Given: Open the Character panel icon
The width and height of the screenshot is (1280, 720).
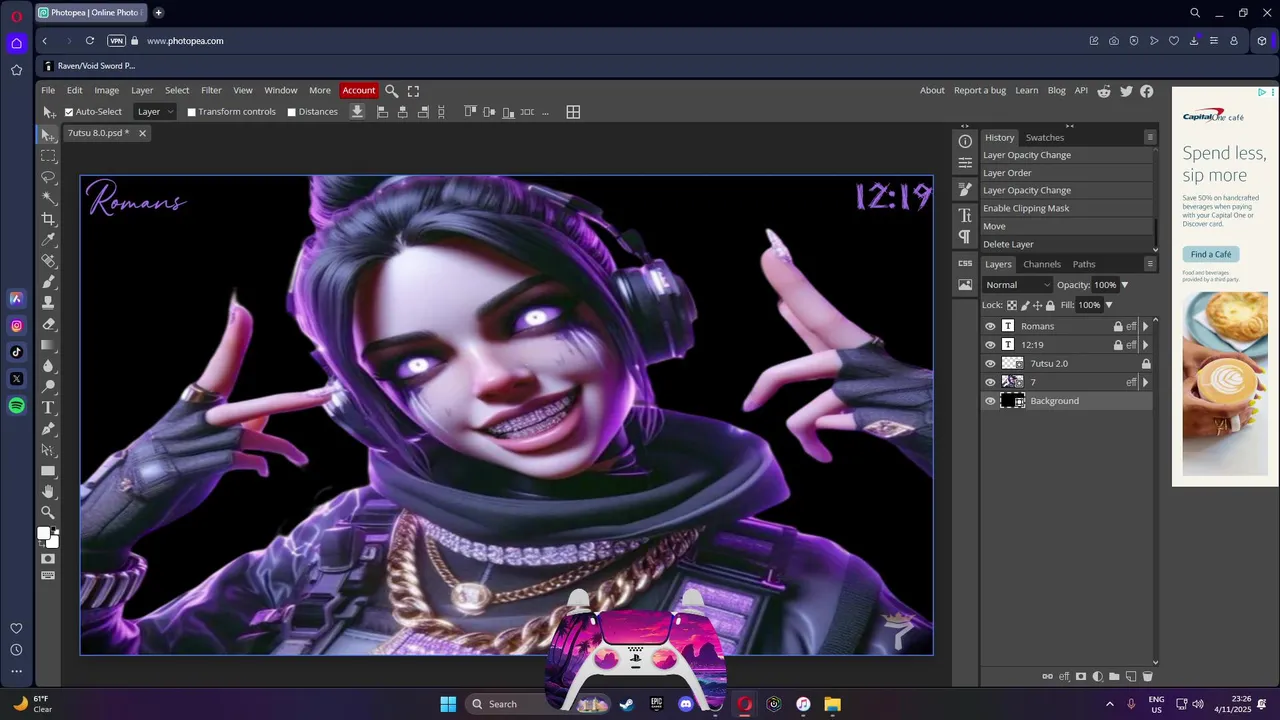Looking at the screenshot, I should point(965,215).
